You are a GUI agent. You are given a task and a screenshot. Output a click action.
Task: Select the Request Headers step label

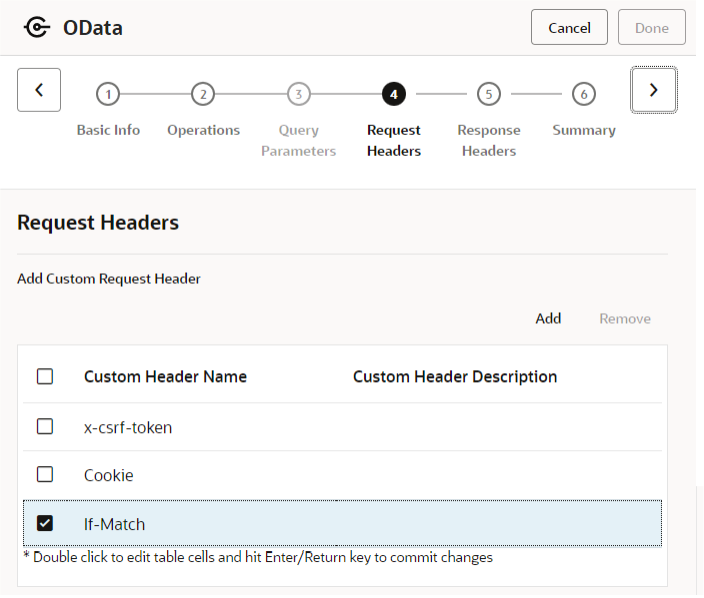pos(394,141)
